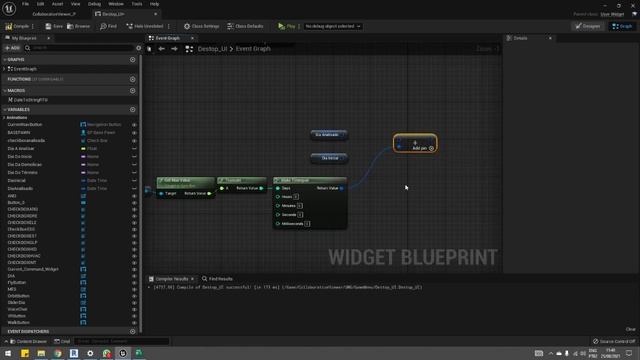The height and width of the screenshot is (360, 640).
Task: Toggle visibility of DIA variable
Action: [x=134, y=276]
